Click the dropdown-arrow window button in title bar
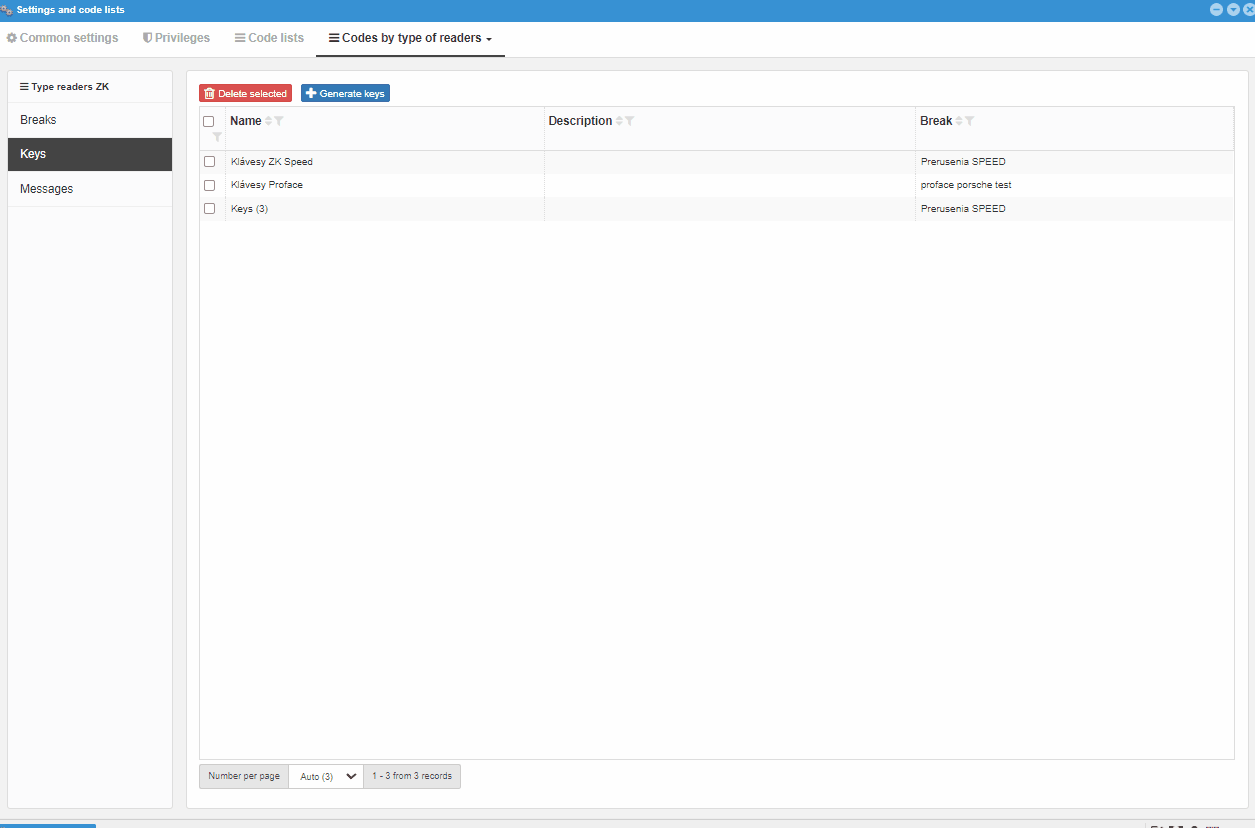Screen dimensions: 1255x828 click(x=1233, y=9)
